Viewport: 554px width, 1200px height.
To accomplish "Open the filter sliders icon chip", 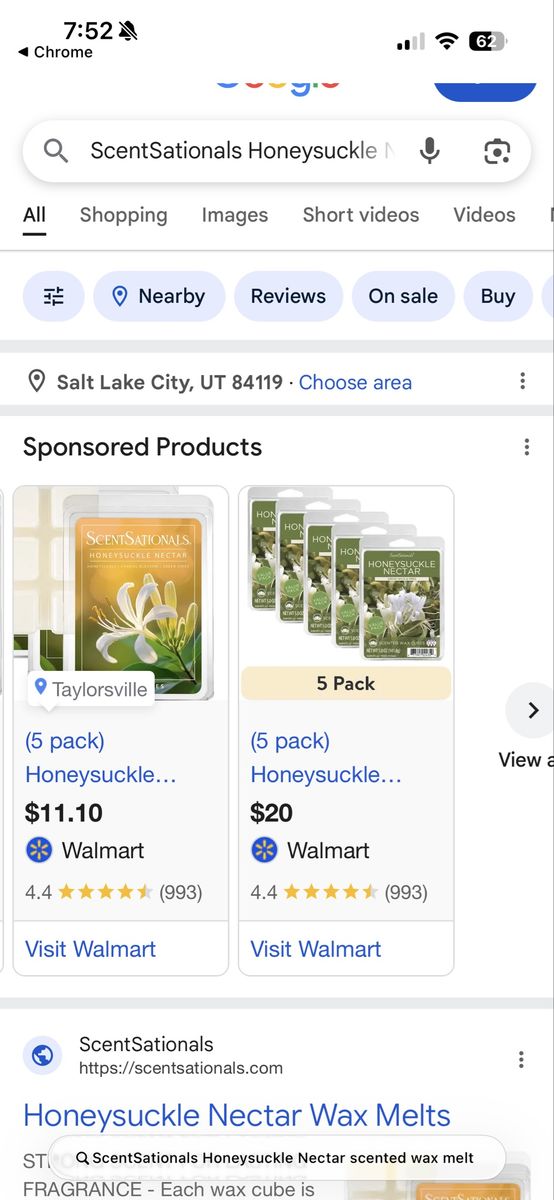I will [54, 296].
